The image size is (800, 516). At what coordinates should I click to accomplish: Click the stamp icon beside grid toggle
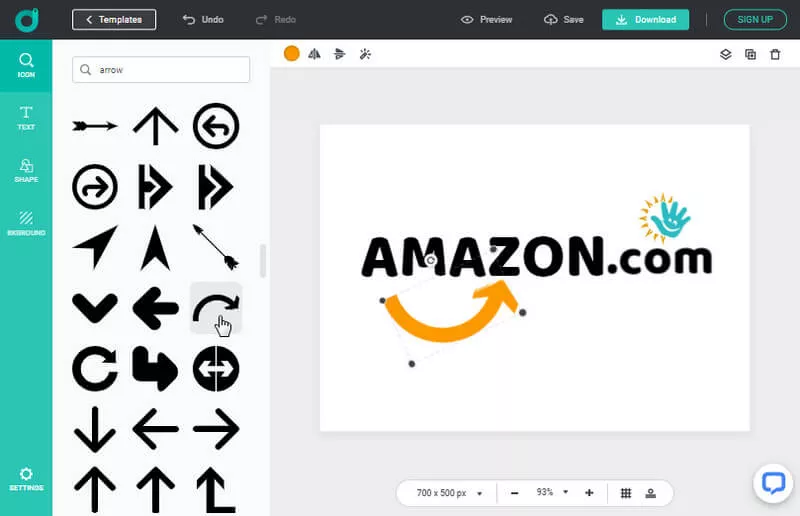coord(651,493)
